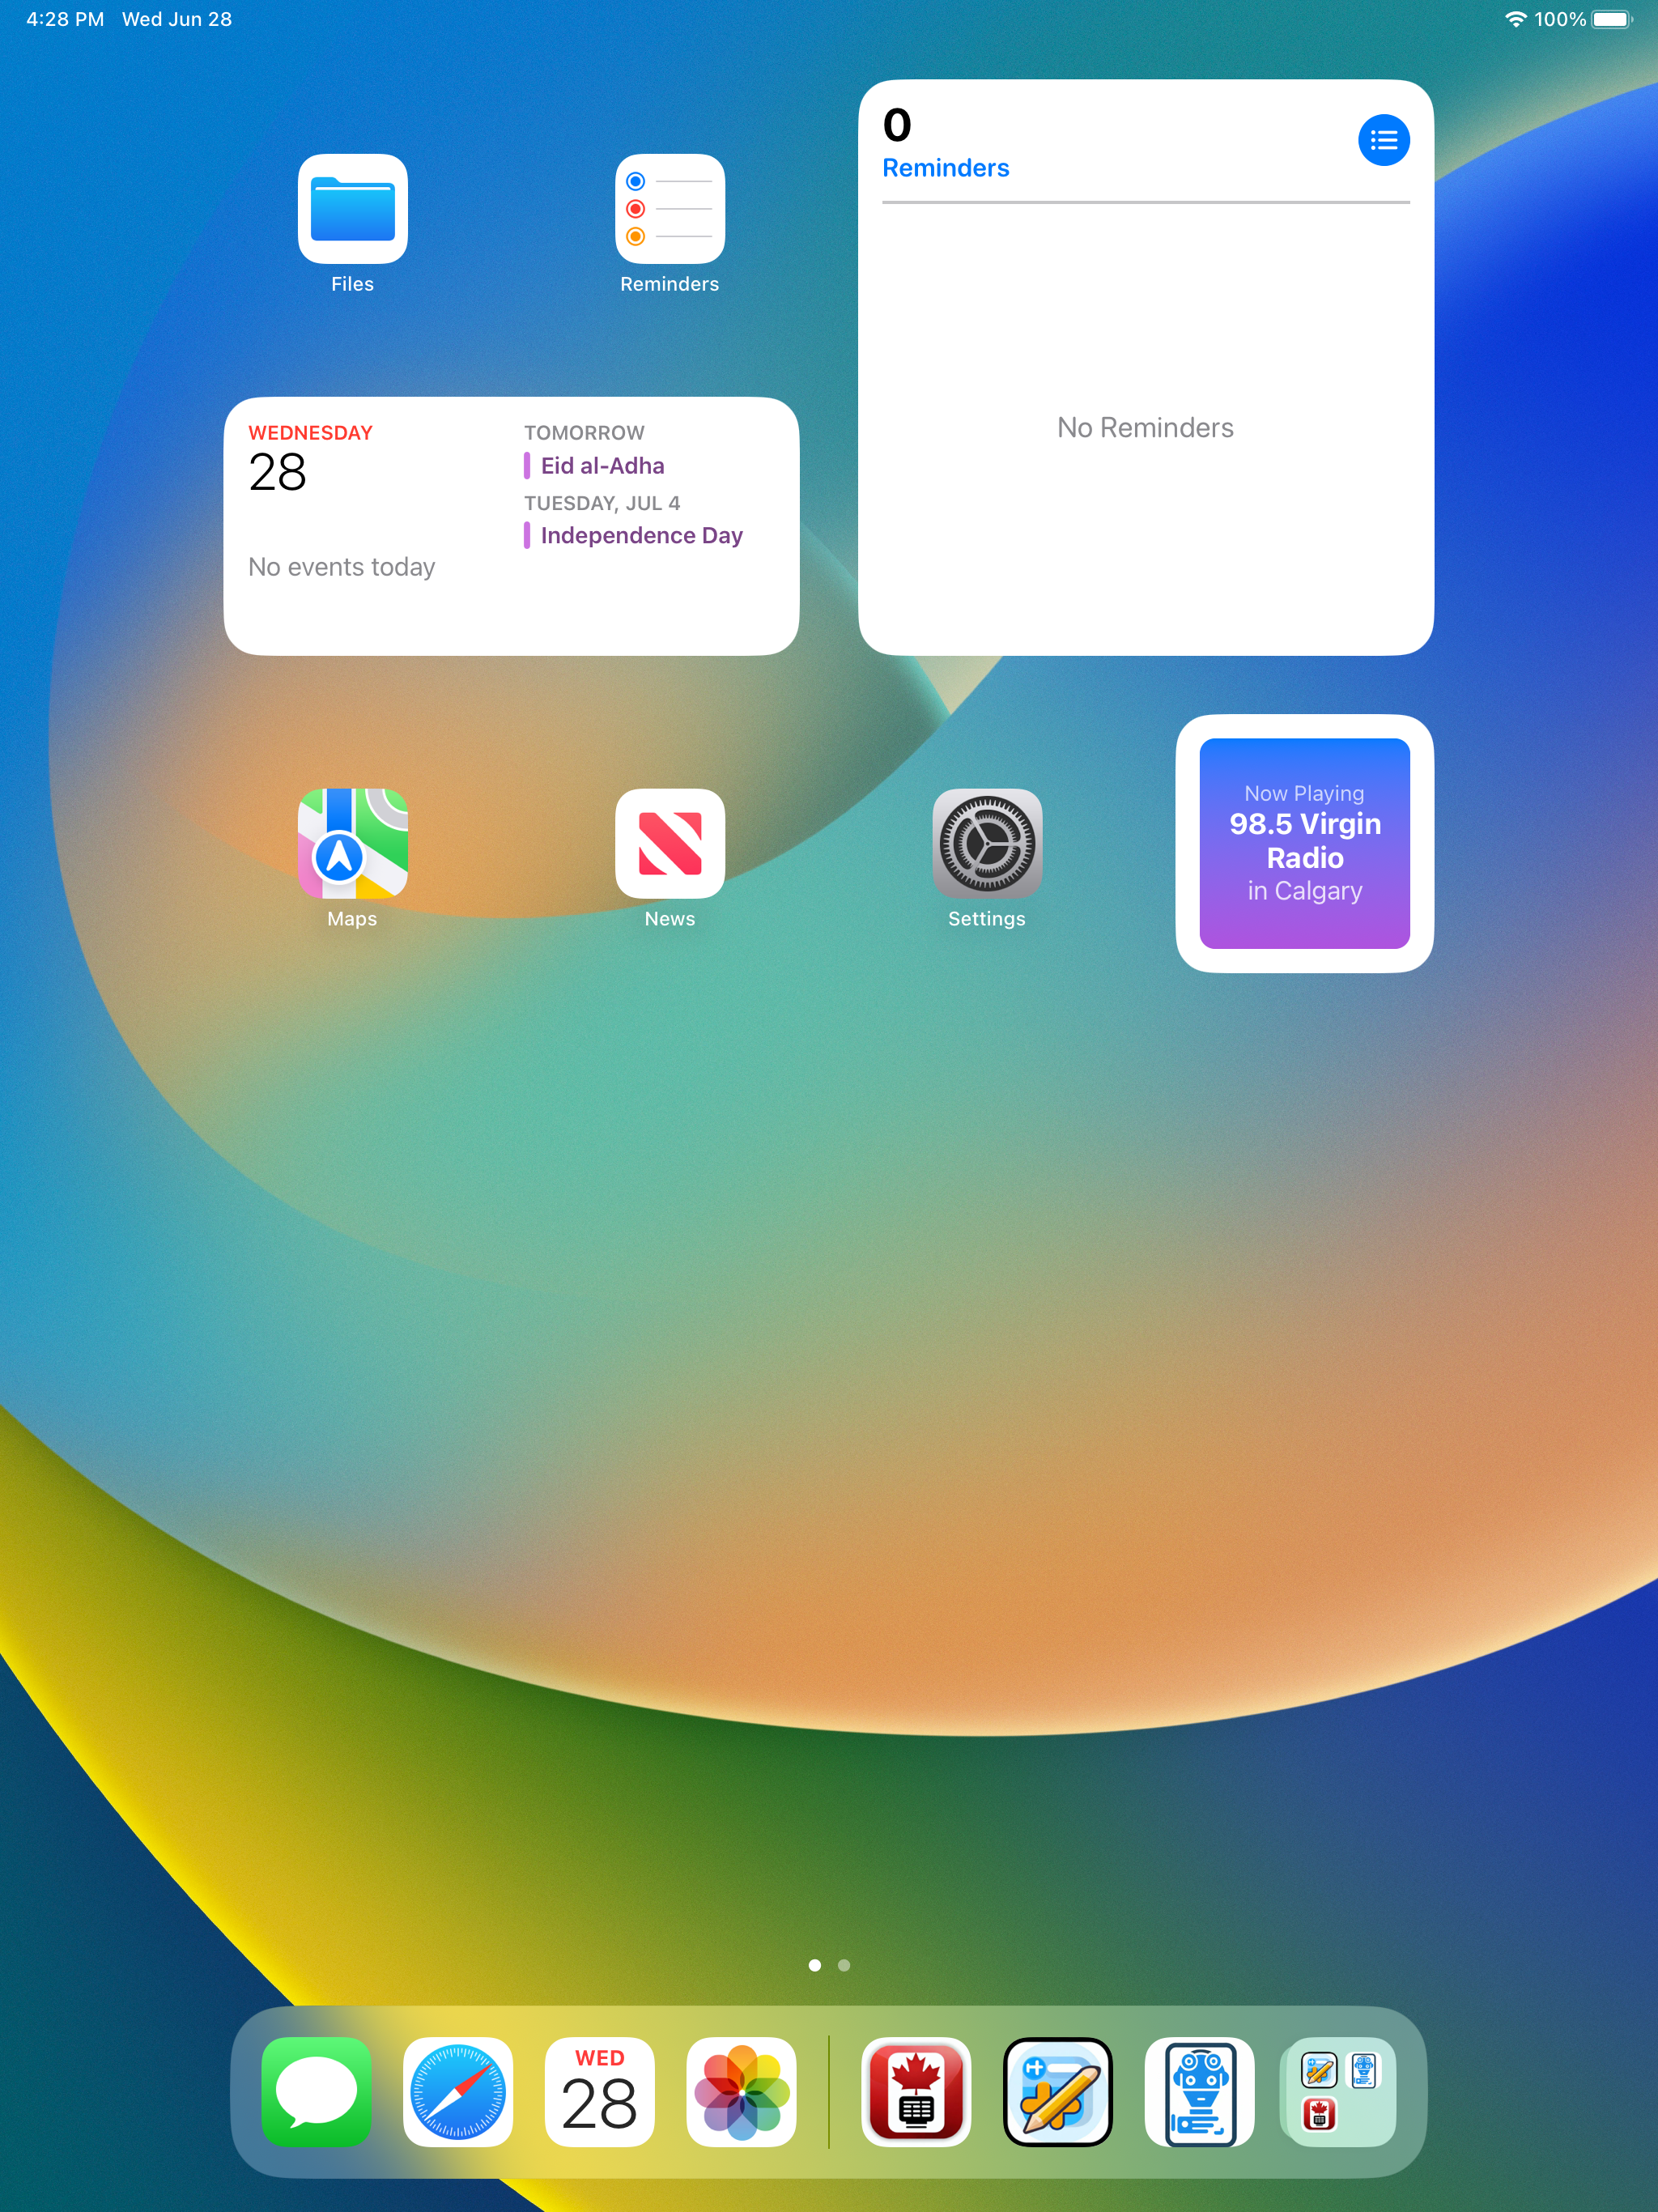
Task: Open the pencil and plus app in dock
Action: tap(1057, 2091)
